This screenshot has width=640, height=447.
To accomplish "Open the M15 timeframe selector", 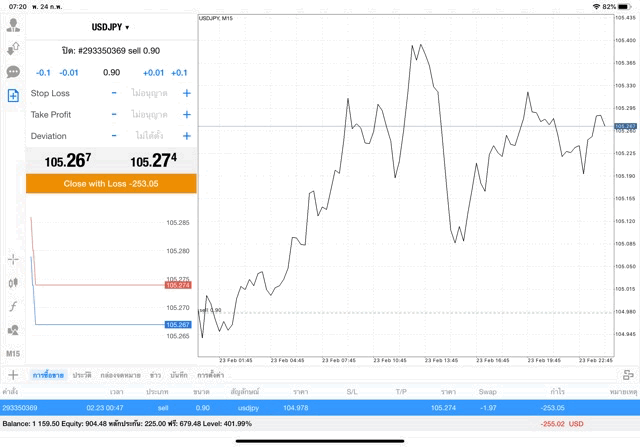I will click(x=13, y=354).
